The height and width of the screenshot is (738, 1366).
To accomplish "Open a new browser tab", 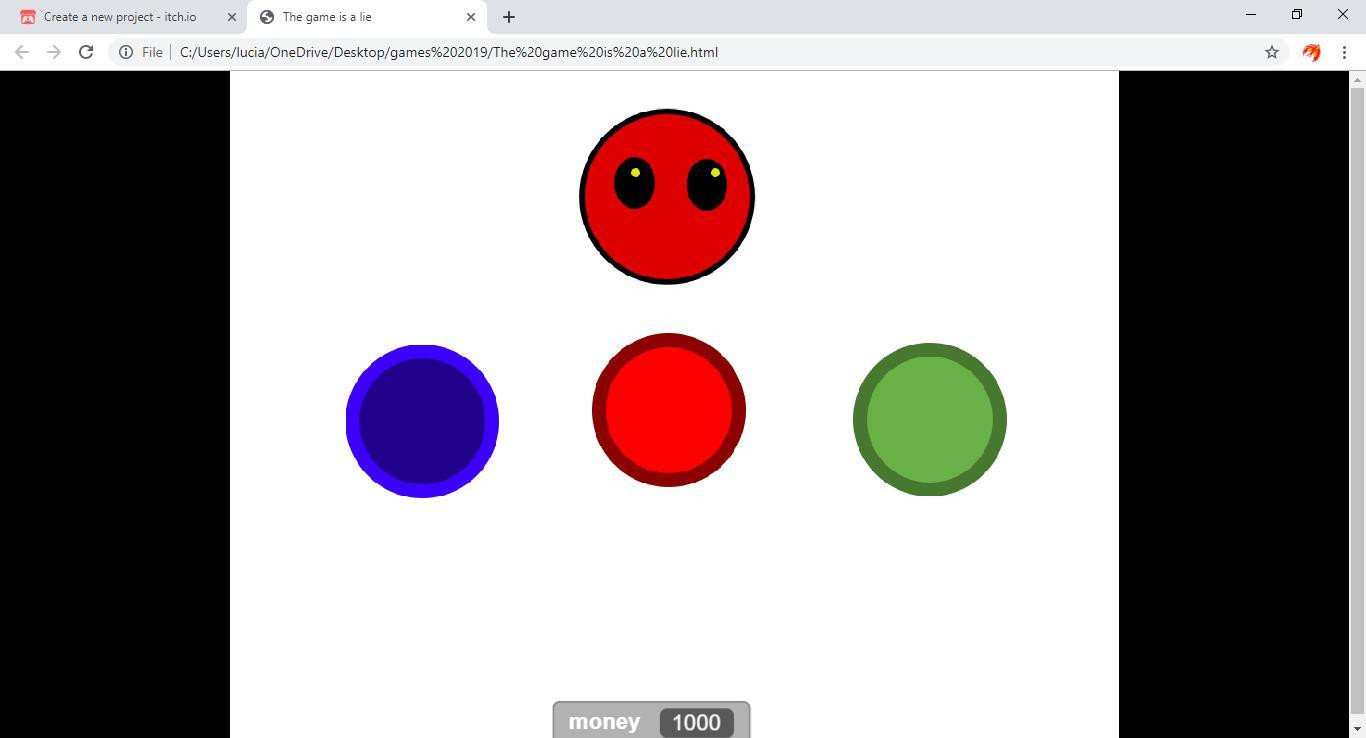I will pos(509,17).
